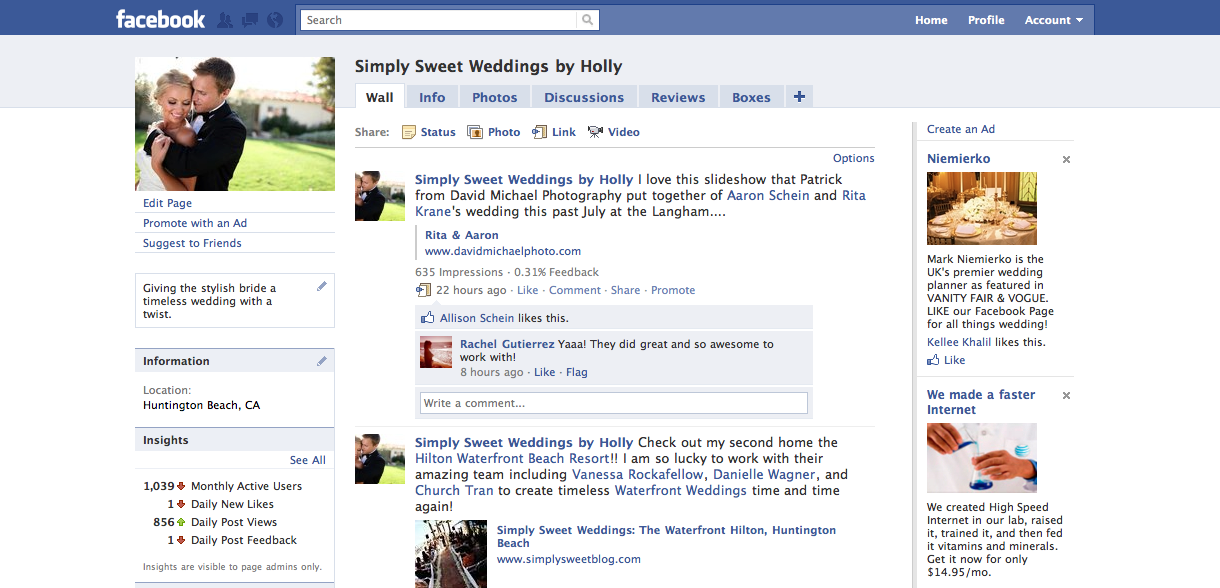Go to Home in top bar
The image size is (1220, 588).
pos(931,20)
